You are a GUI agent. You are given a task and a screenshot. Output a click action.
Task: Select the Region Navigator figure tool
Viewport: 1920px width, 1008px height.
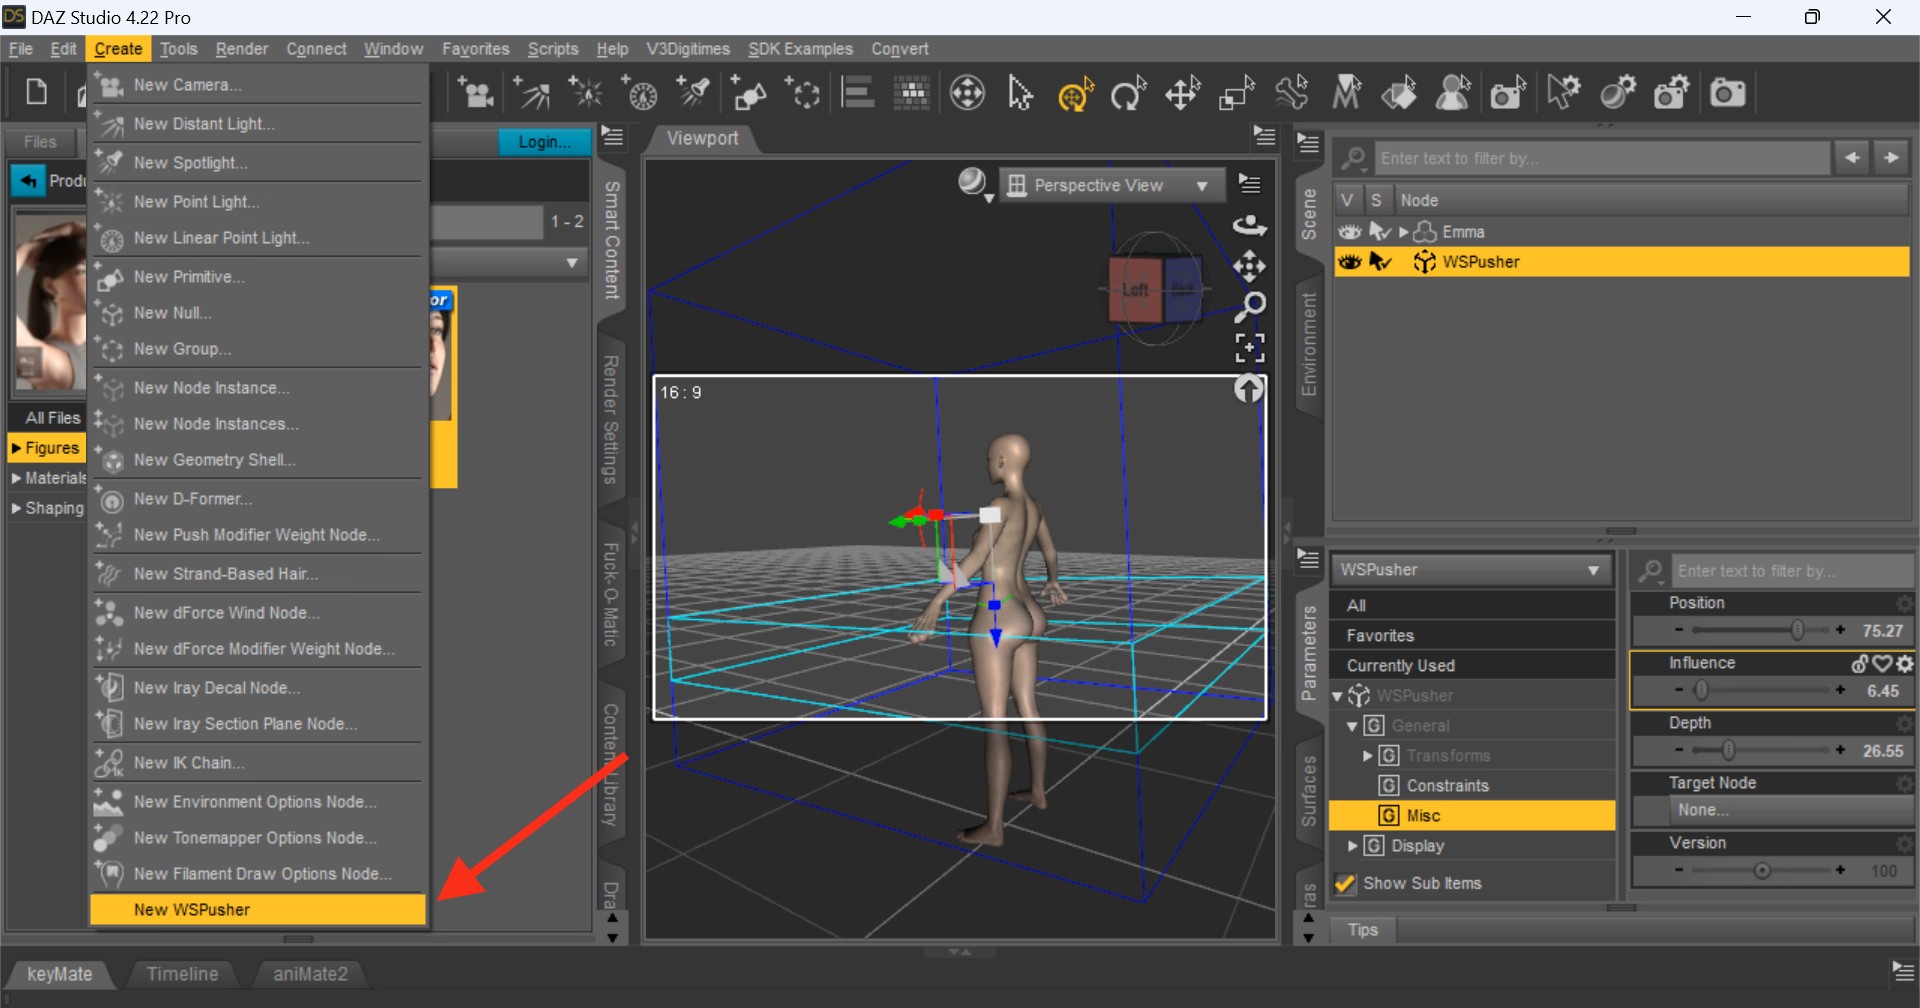(1453, 93)
